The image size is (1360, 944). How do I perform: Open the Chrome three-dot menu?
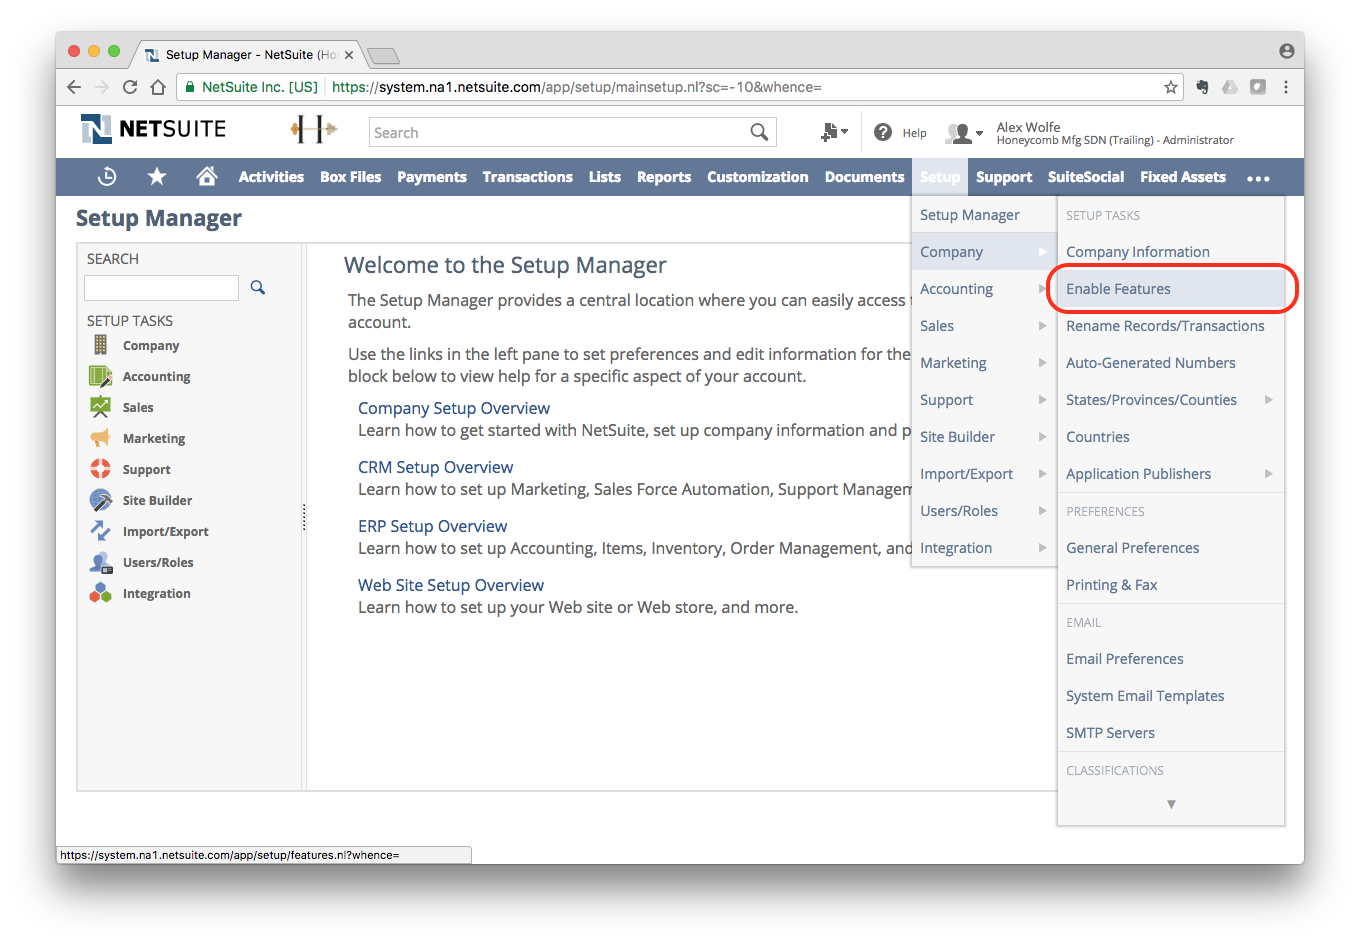coord(1286,87)
